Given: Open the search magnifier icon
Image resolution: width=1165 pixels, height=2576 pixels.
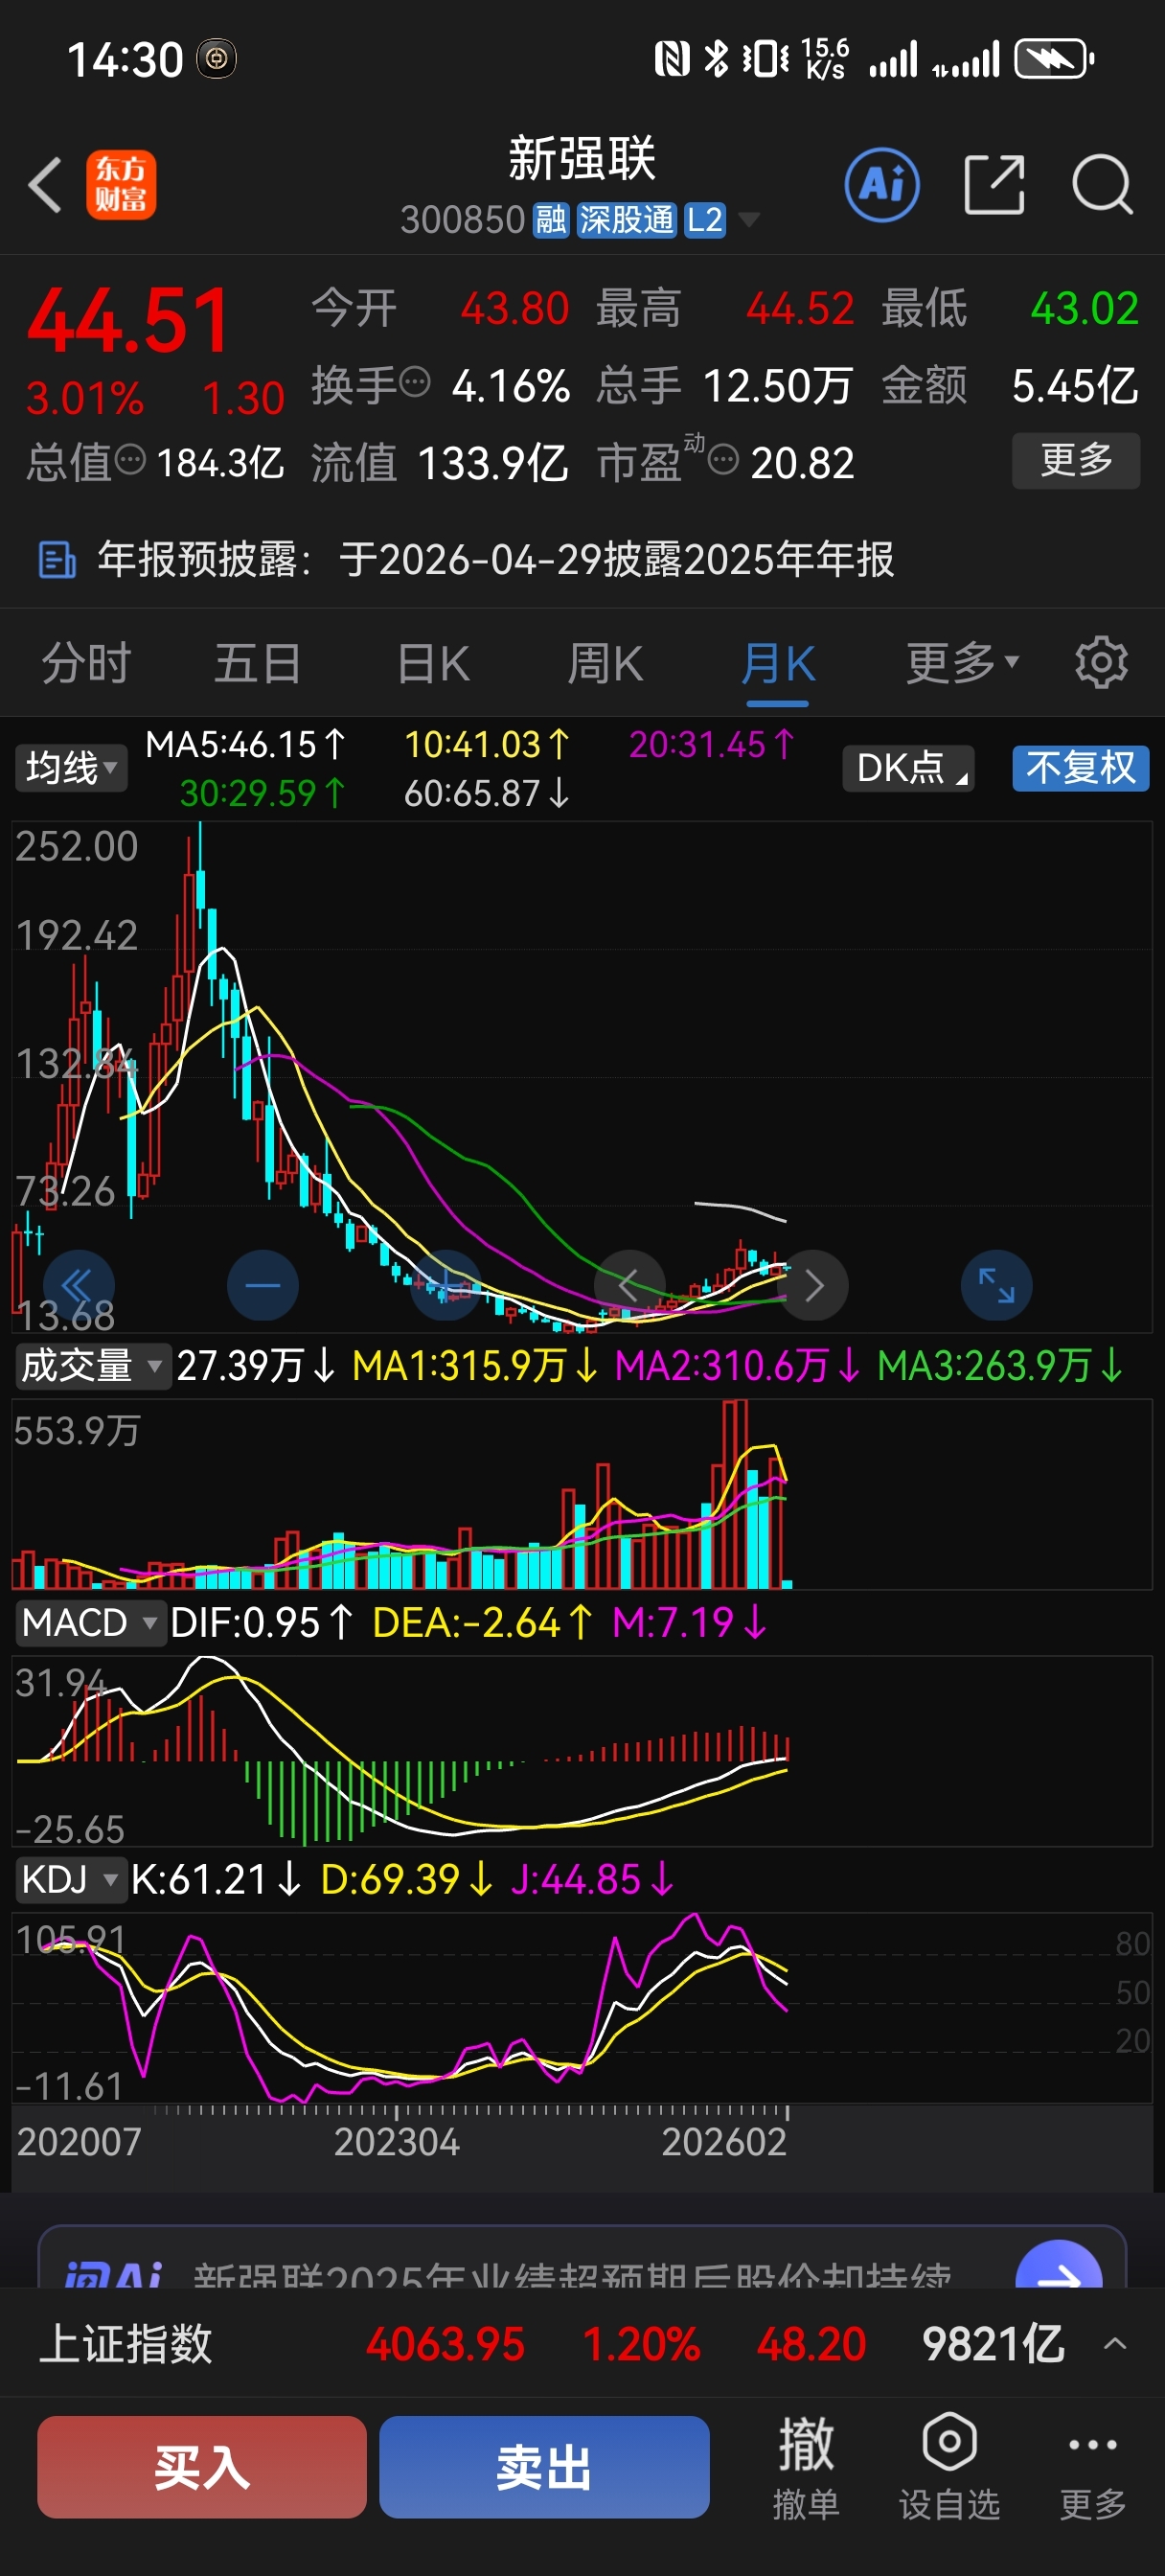Looking at the screenshot, I should [1103, 185].
